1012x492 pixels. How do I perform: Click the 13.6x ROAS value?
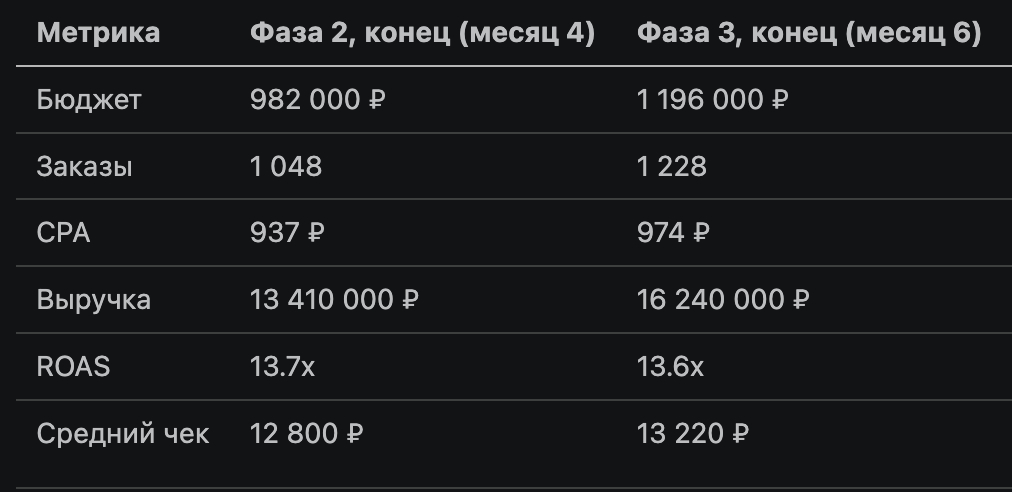(x=670, y=367)
